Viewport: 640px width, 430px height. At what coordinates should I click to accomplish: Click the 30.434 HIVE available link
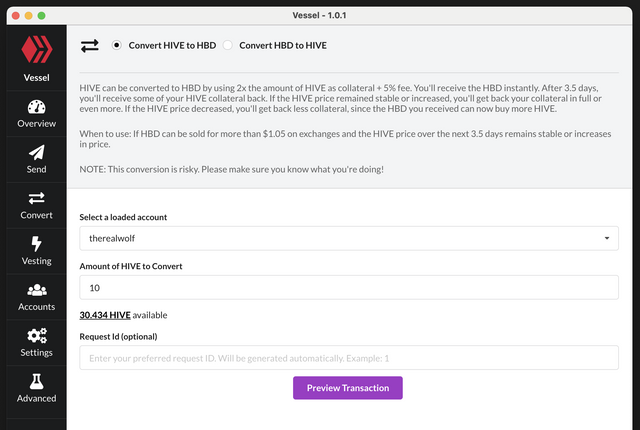point(105,315)
